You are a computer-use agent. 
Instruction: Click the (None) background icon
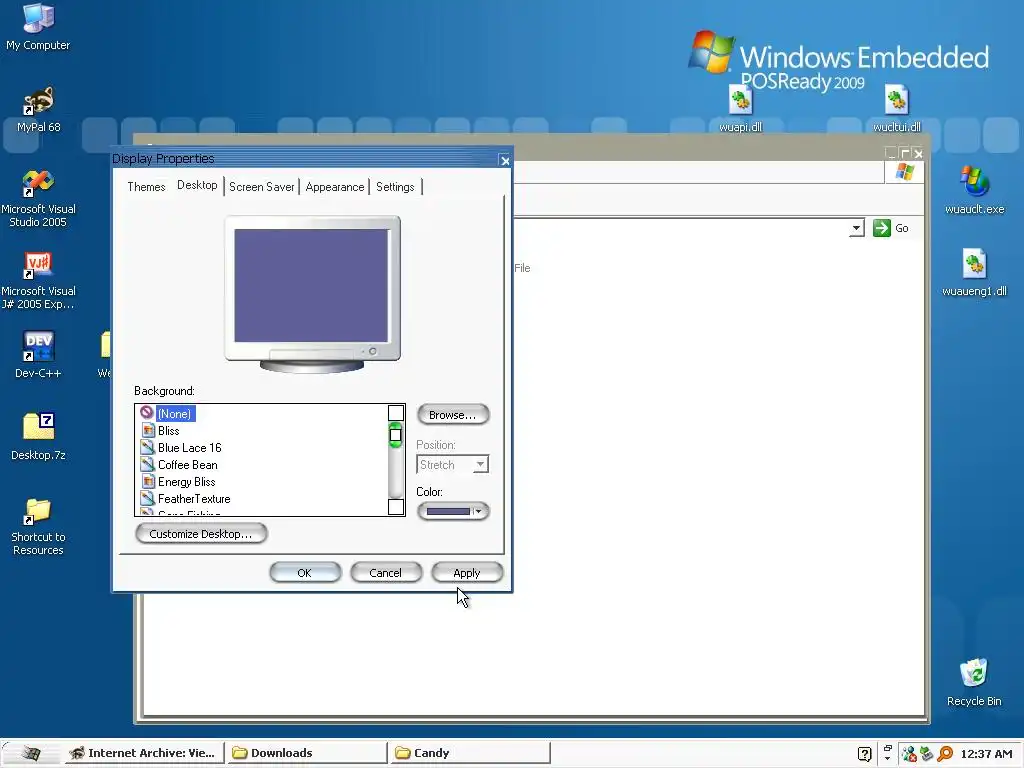coord(147,413)
